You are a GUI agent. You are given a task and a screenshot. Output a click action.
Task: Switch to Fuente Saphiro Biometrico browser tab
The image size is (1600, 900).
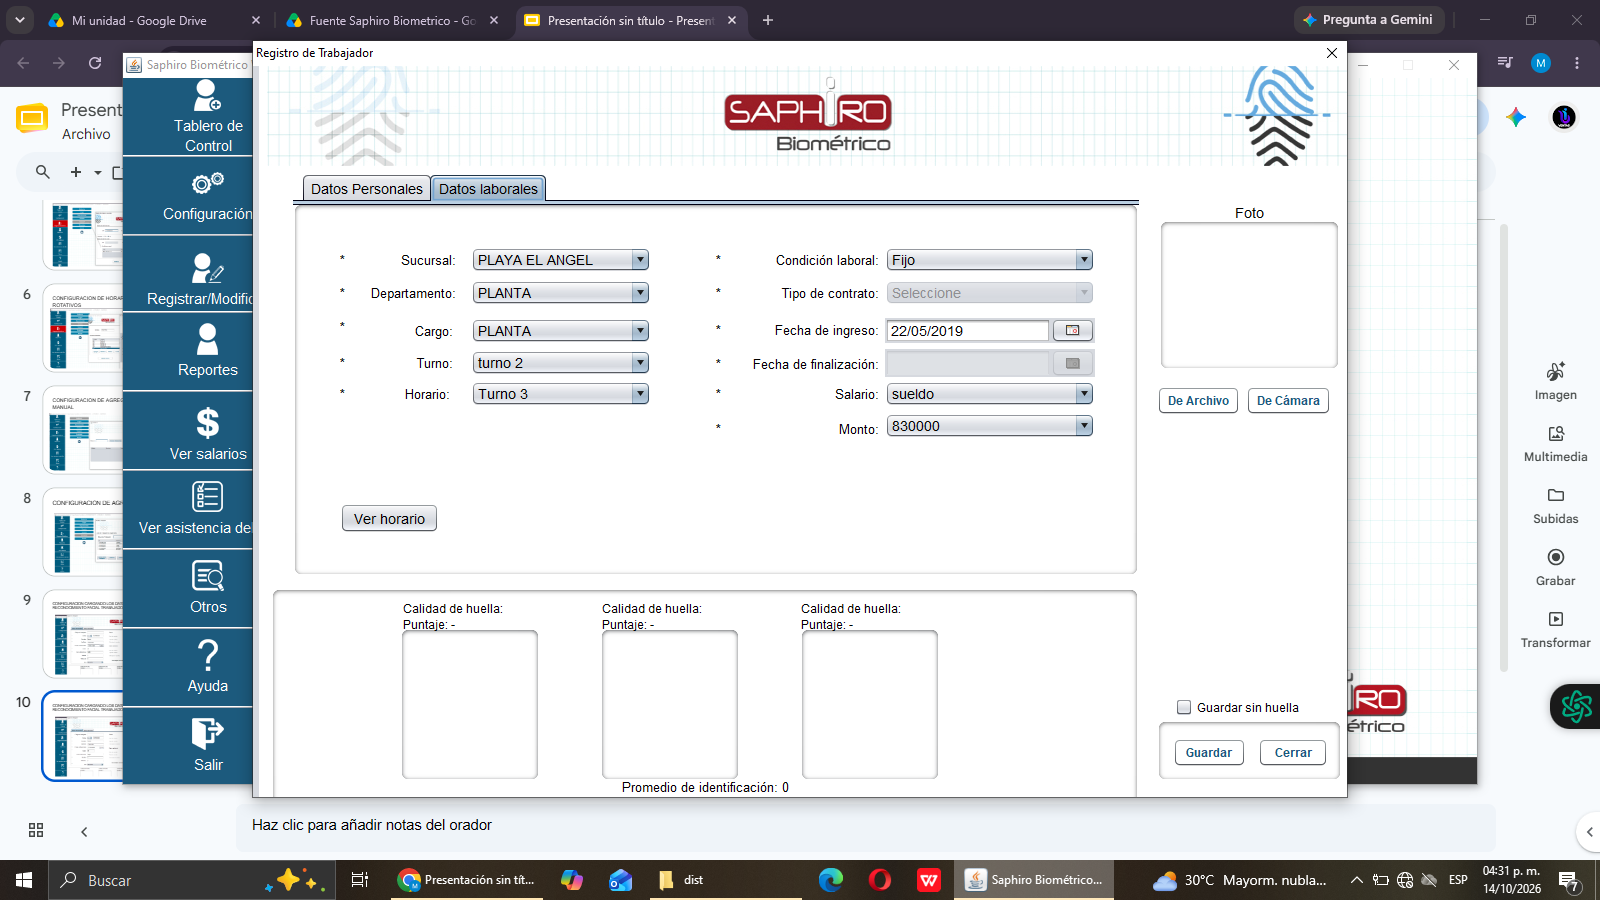pos(392,20)
